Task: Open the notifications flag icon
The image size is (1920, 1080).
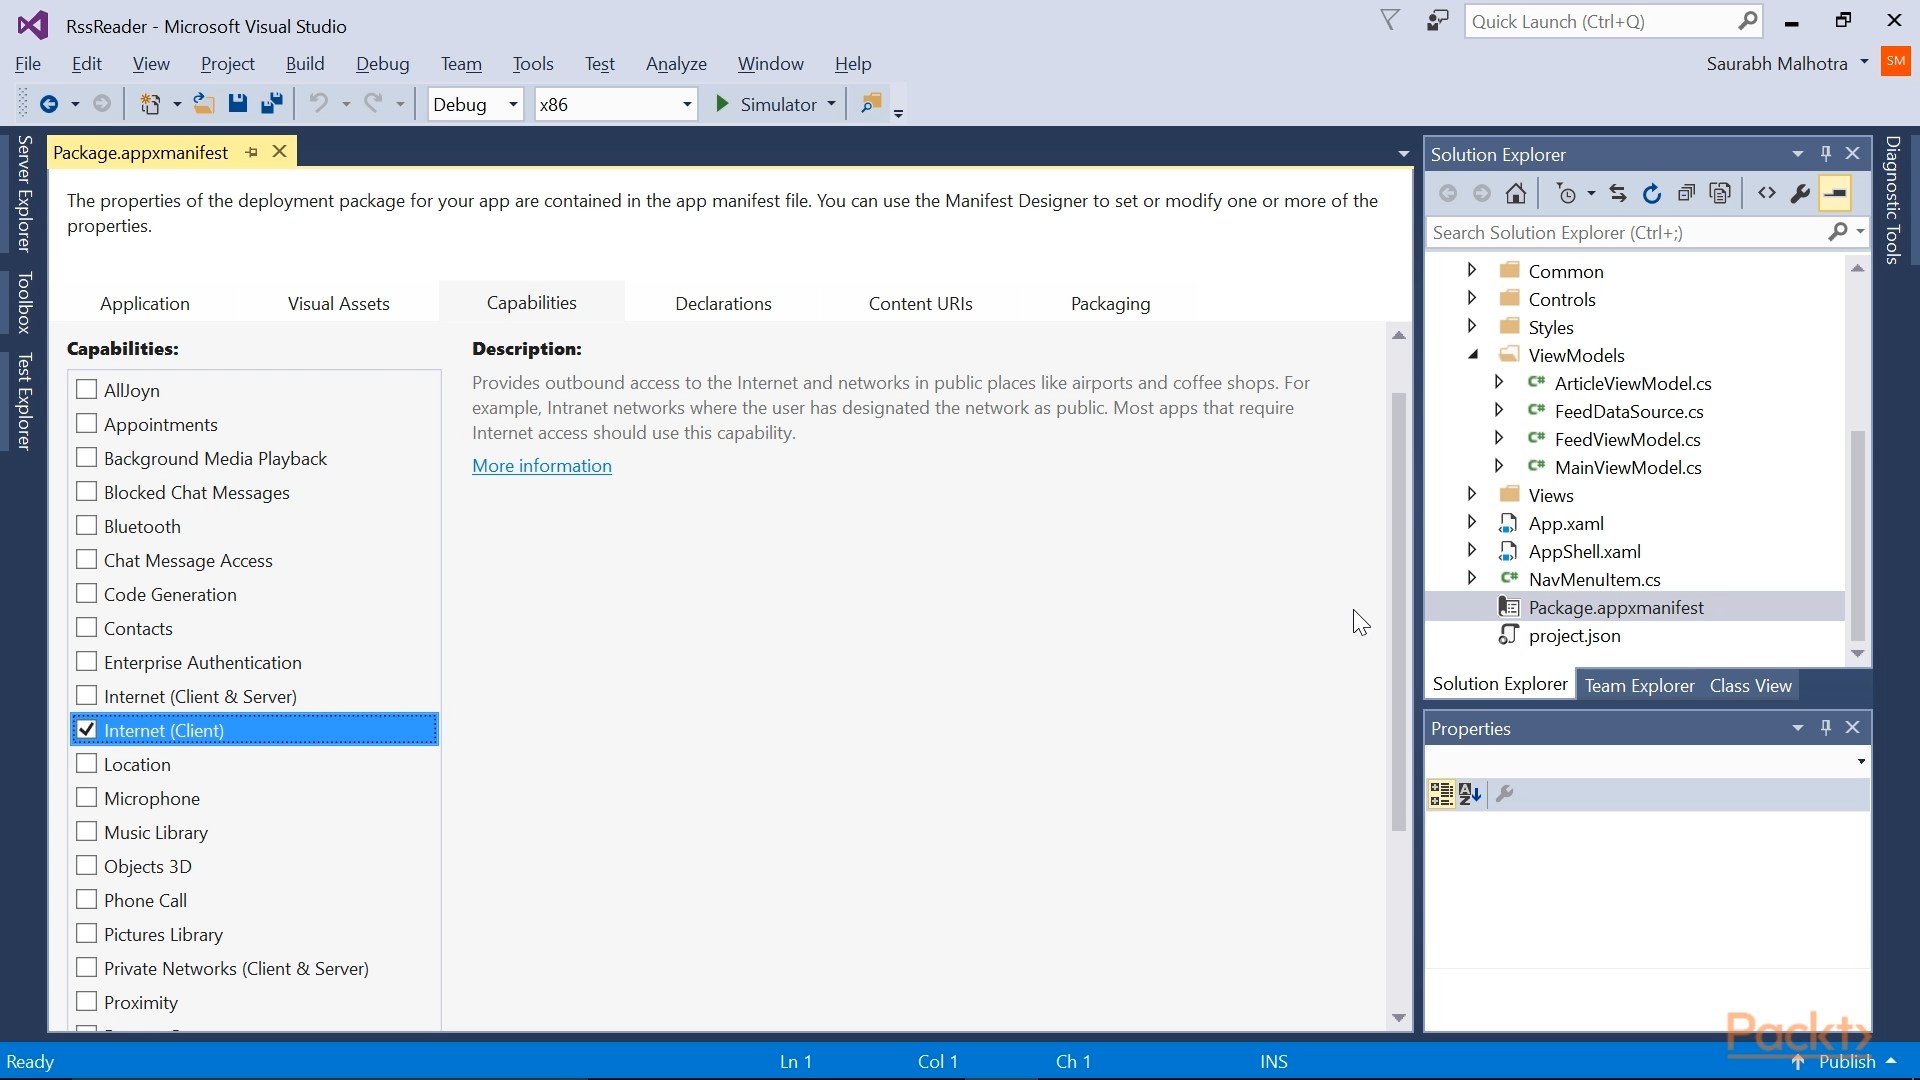Action: pos(1390,21)
